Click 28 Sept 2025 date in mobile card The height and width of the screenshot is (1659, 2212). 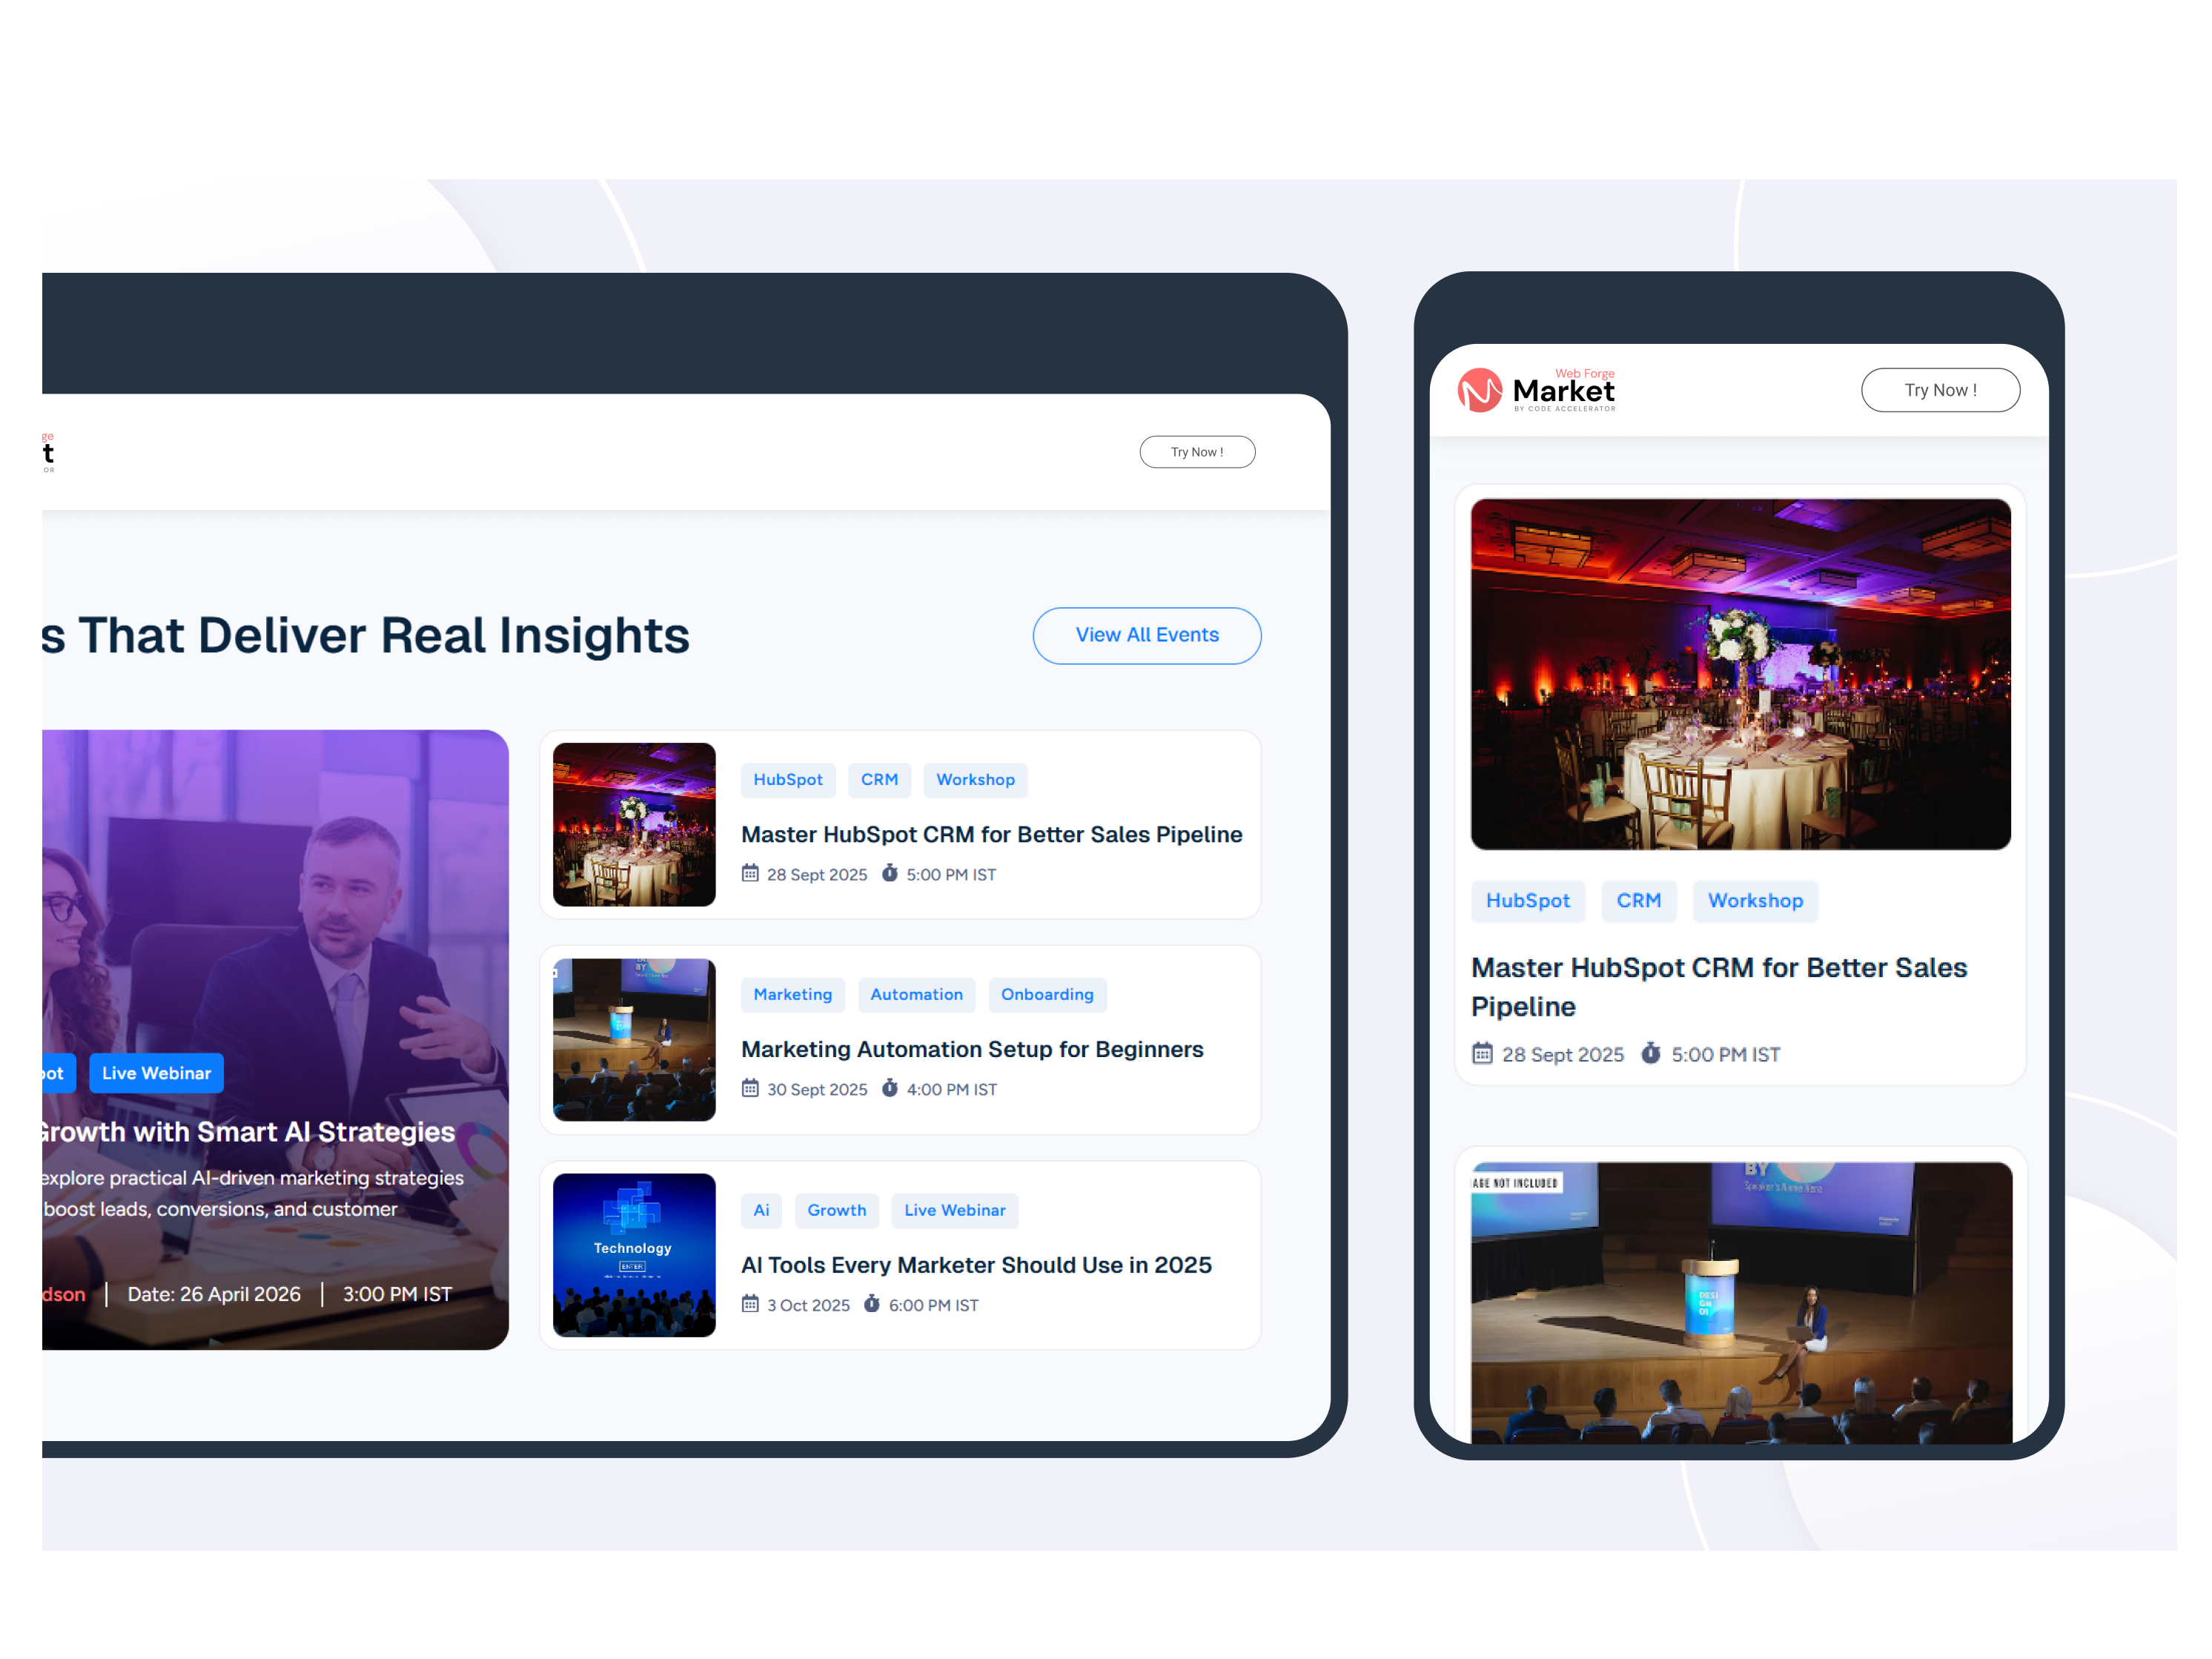[x=1562, y=1055]
